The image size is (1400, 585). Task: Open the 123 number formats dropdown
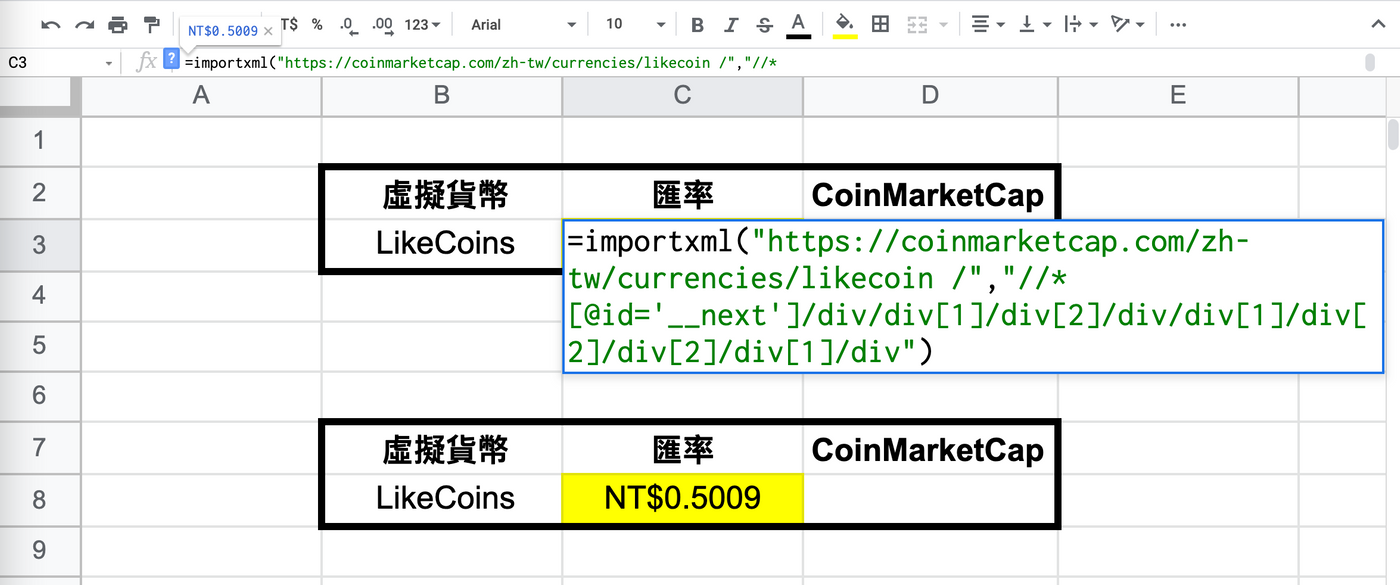coord(423,24)
